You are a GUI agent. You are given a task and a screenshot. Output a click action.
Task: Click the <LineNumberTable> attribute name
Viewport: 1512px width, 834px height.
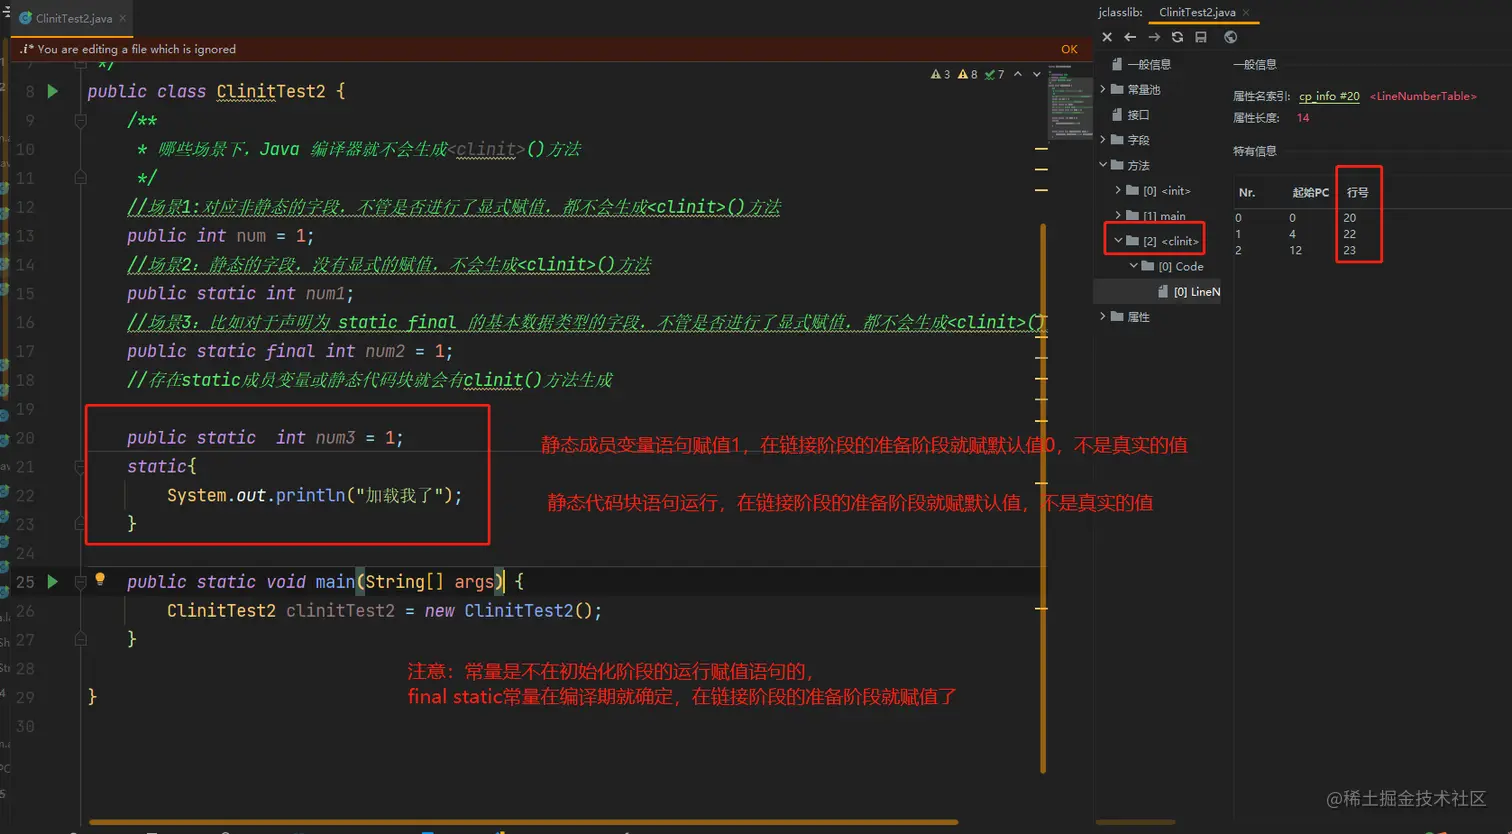1423,96
